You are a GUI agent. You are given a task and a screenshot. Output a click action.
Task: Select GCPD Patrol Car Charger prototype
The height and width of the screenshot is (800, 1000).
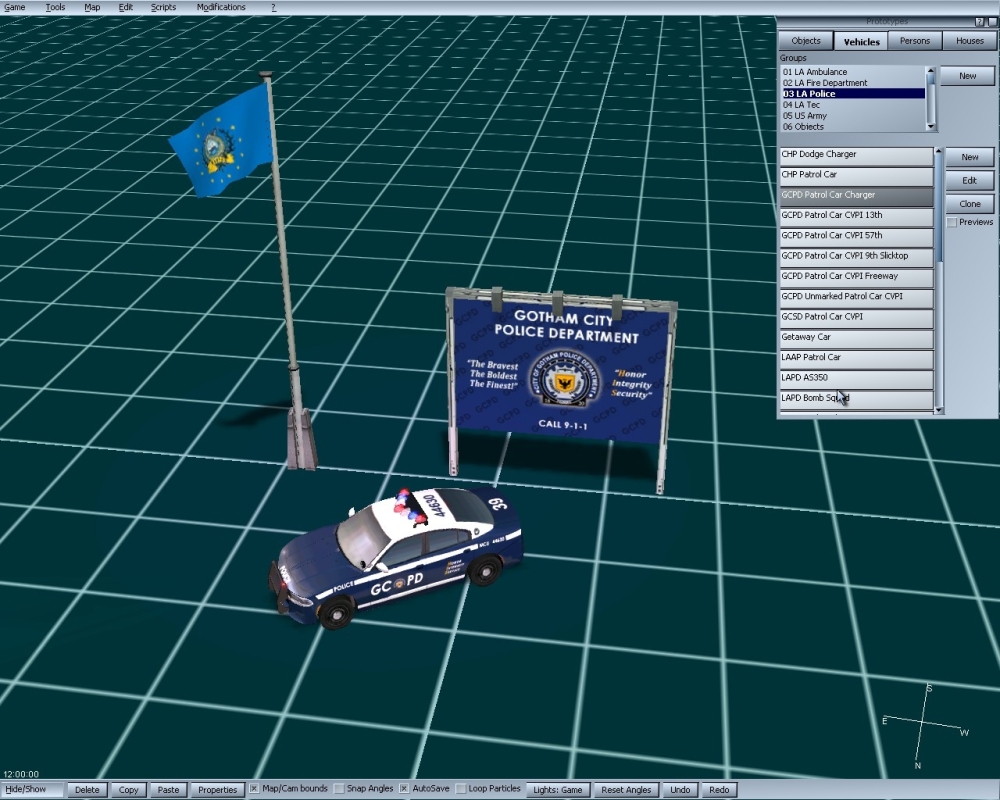[x=856, y=196]
